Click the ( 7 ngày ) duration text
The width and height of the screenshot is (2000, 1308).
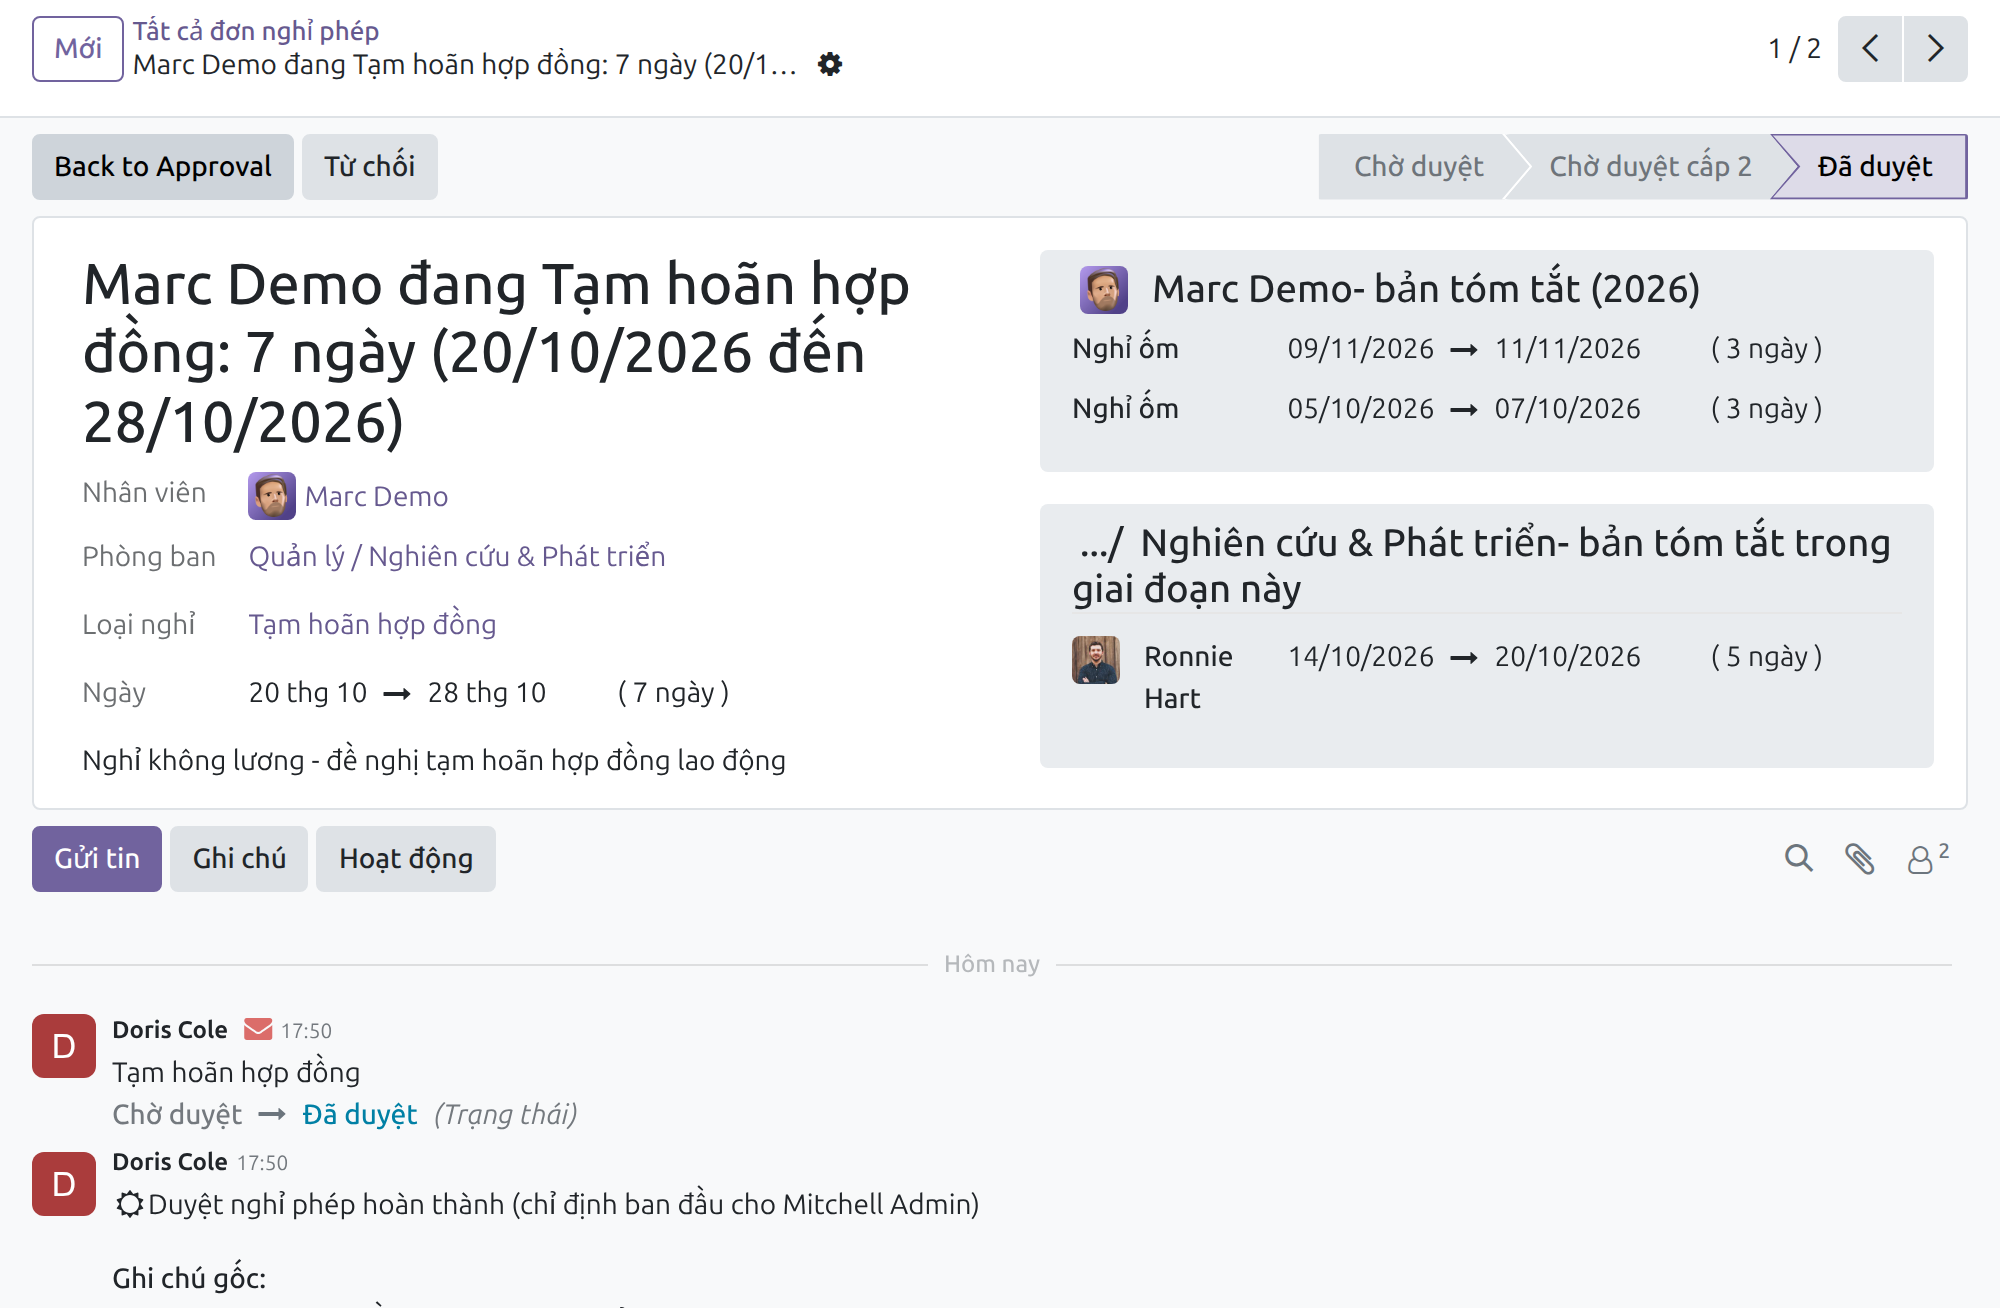pos(673,693)
